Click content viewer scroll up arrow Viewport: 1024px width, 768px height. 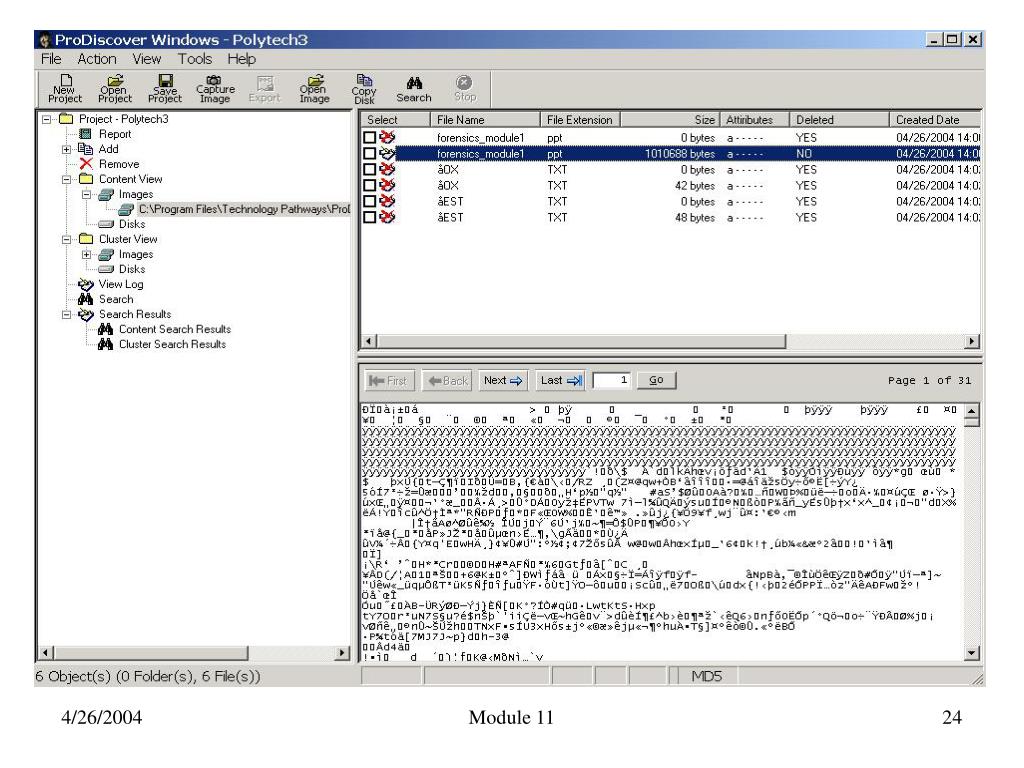click(972, 411)
